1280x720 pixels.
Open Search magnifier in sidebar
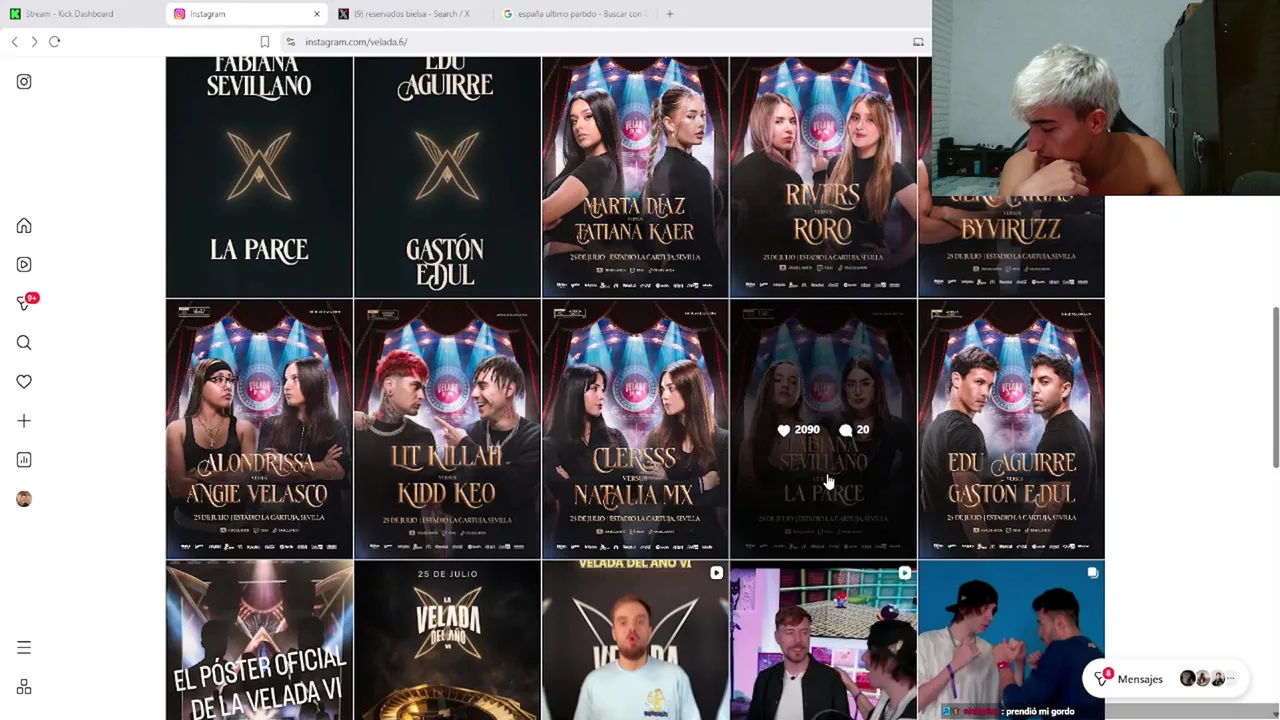click(24, 343)
